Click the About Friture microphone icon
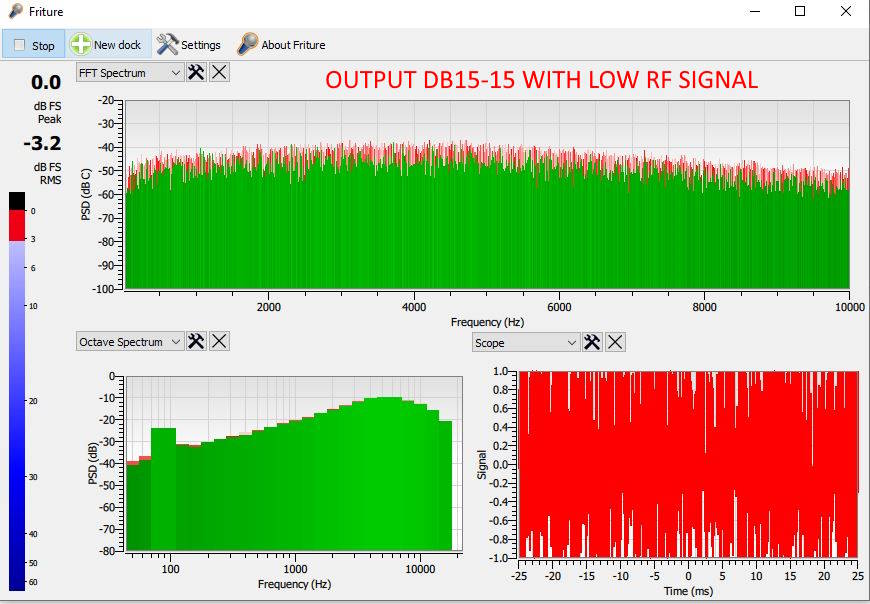This screenshot has height=604, width=870. (x=247, y=44)
